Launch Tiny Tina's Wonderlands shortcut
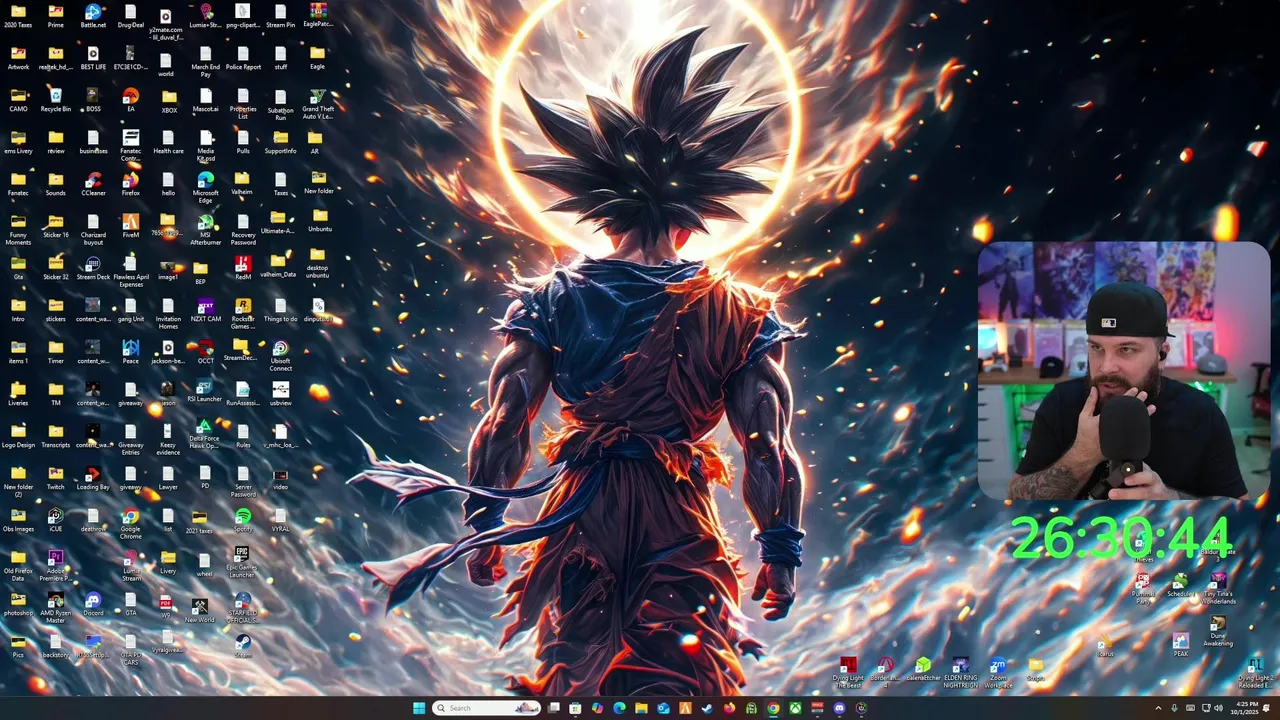This screenshot has height=720, width=1280. click(1218, 587)
